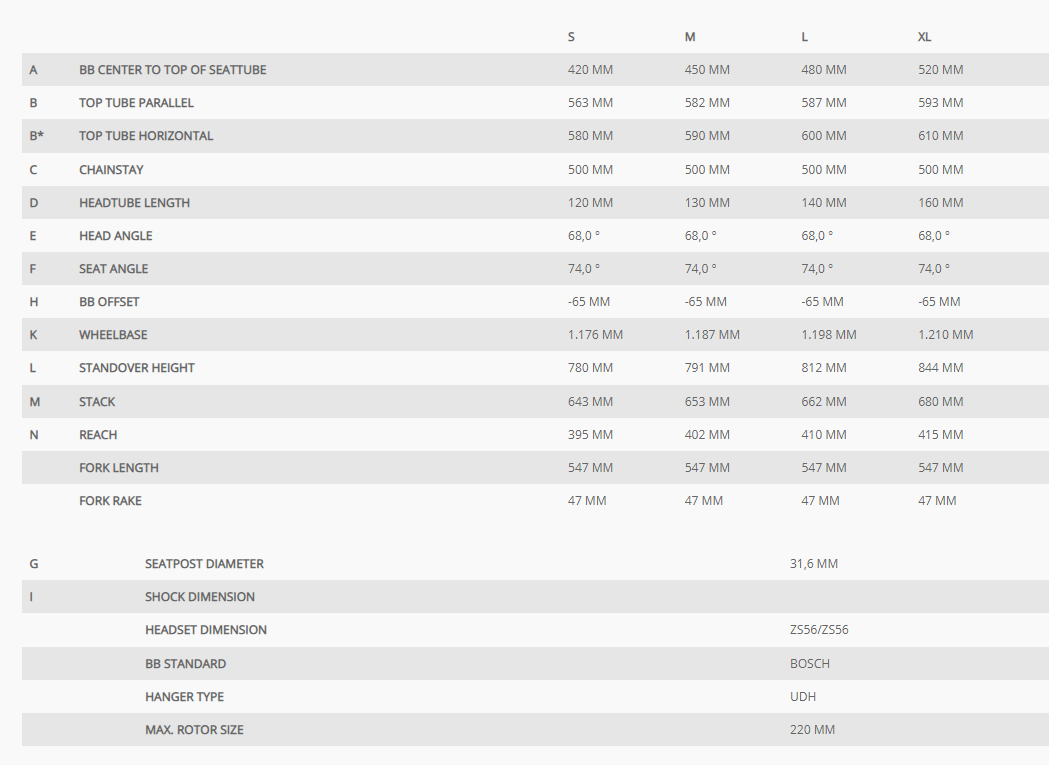Image resolution: width=1049 pixels, height=765 pixels.
Task: Click the L size column header
Action: [x=804, y=37]
